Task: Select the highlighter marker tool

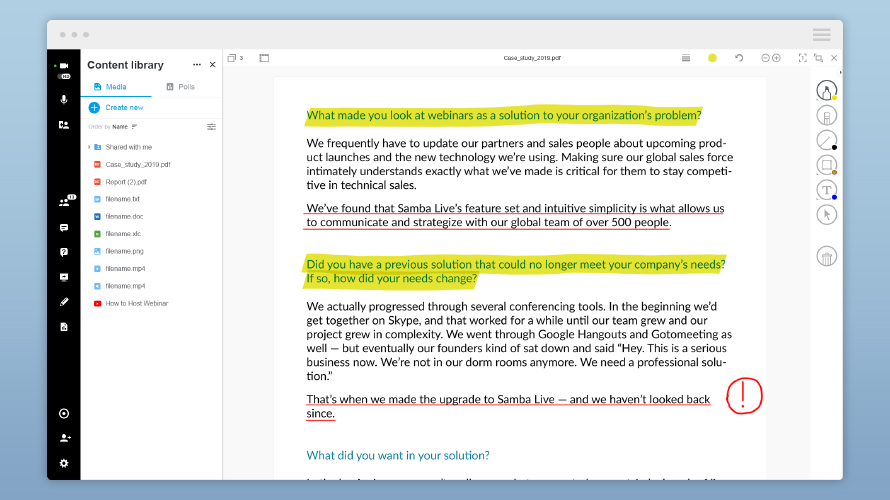Action: click(826, 90)
